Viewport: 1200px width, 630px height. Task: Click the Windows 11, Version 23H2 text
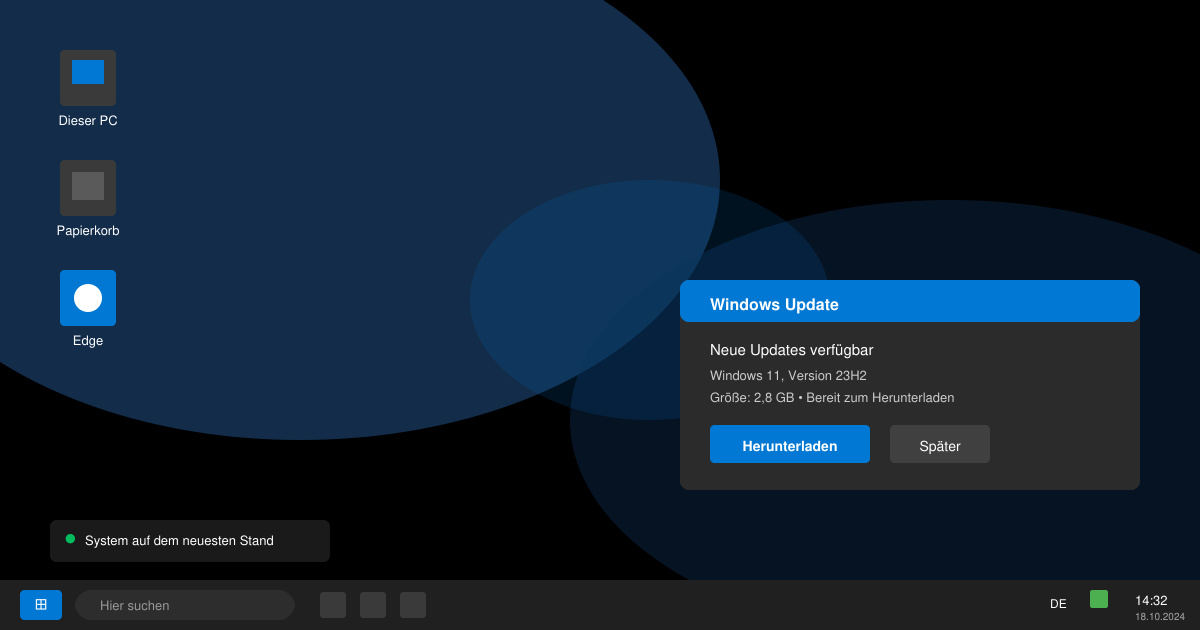pyautogui.click(x=788, y=376)
